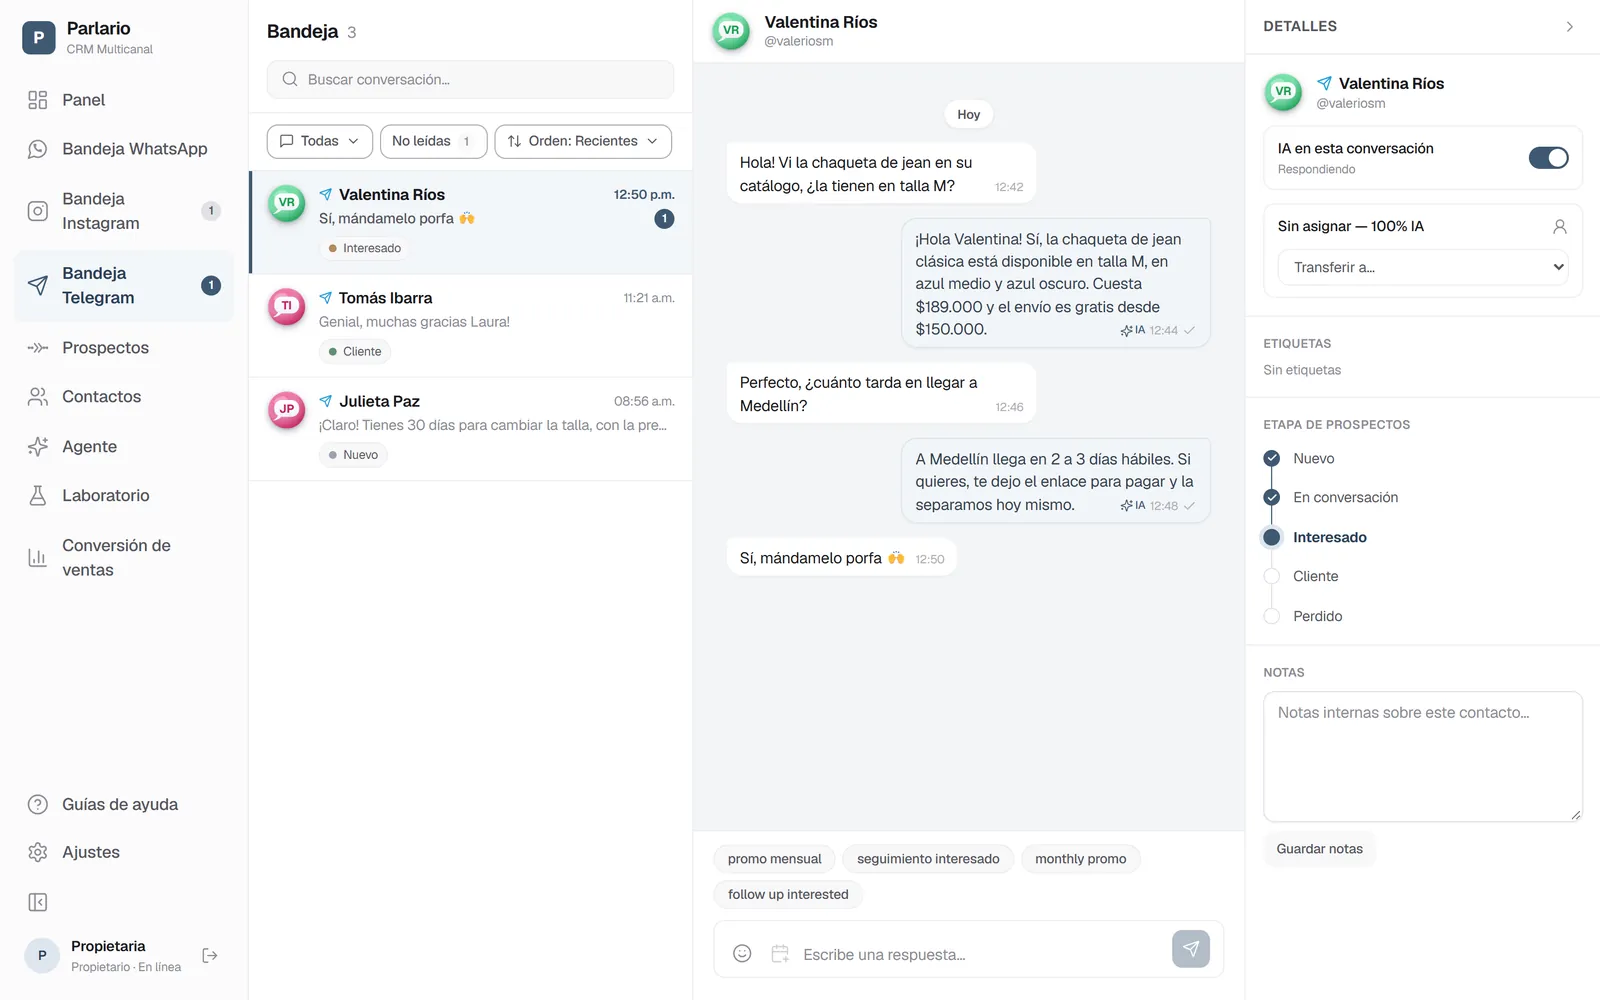Open the emoji picker icon
Image resolution: width=1600 pixels, height=1000 pixels.
coord(742,954)
